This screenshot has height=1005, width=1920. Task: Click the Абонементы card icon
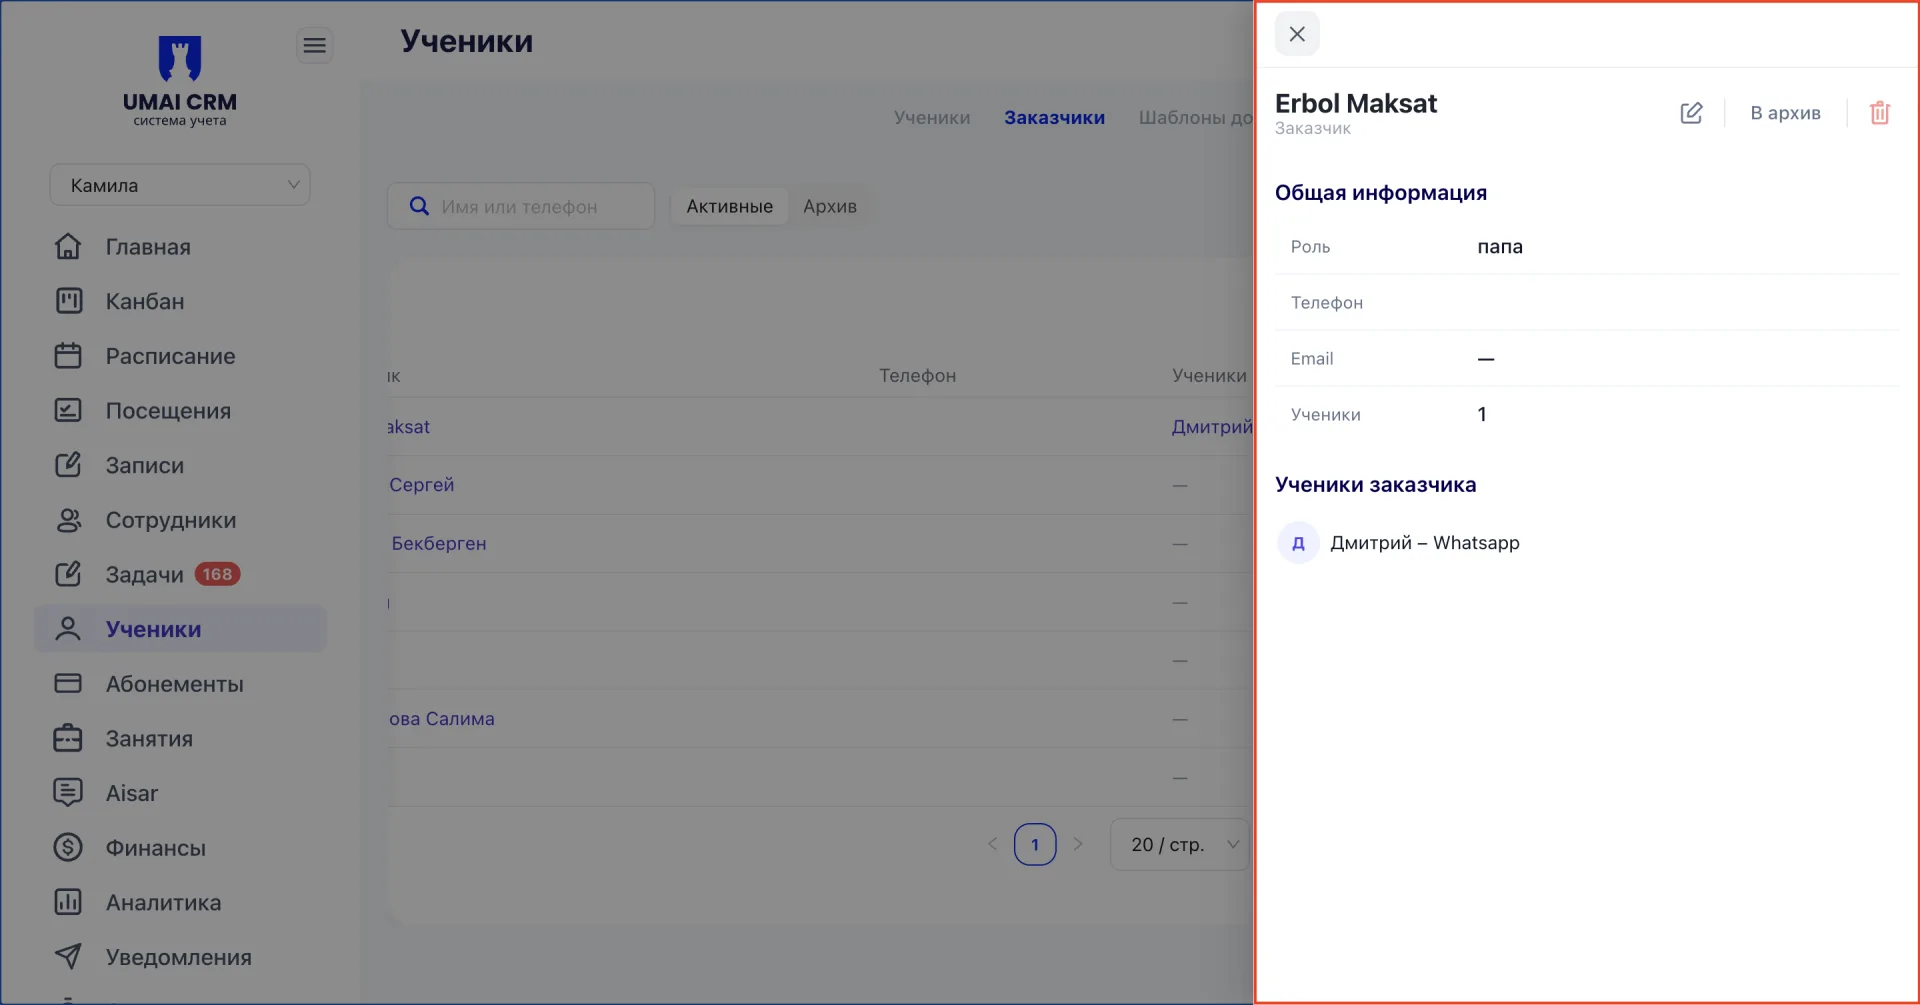(x=68, y=683)
